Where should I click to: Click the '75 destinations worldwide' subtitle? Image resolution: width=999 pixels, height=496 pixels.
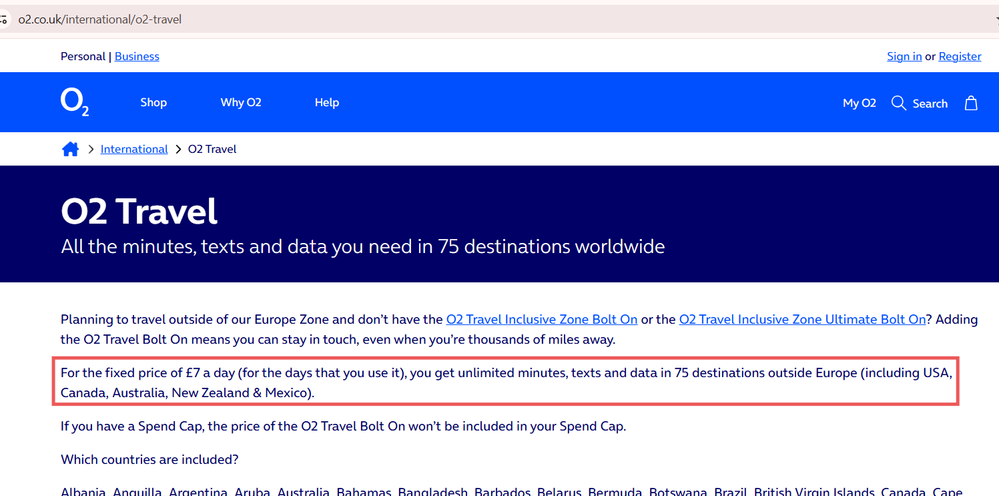click(363, 246)
